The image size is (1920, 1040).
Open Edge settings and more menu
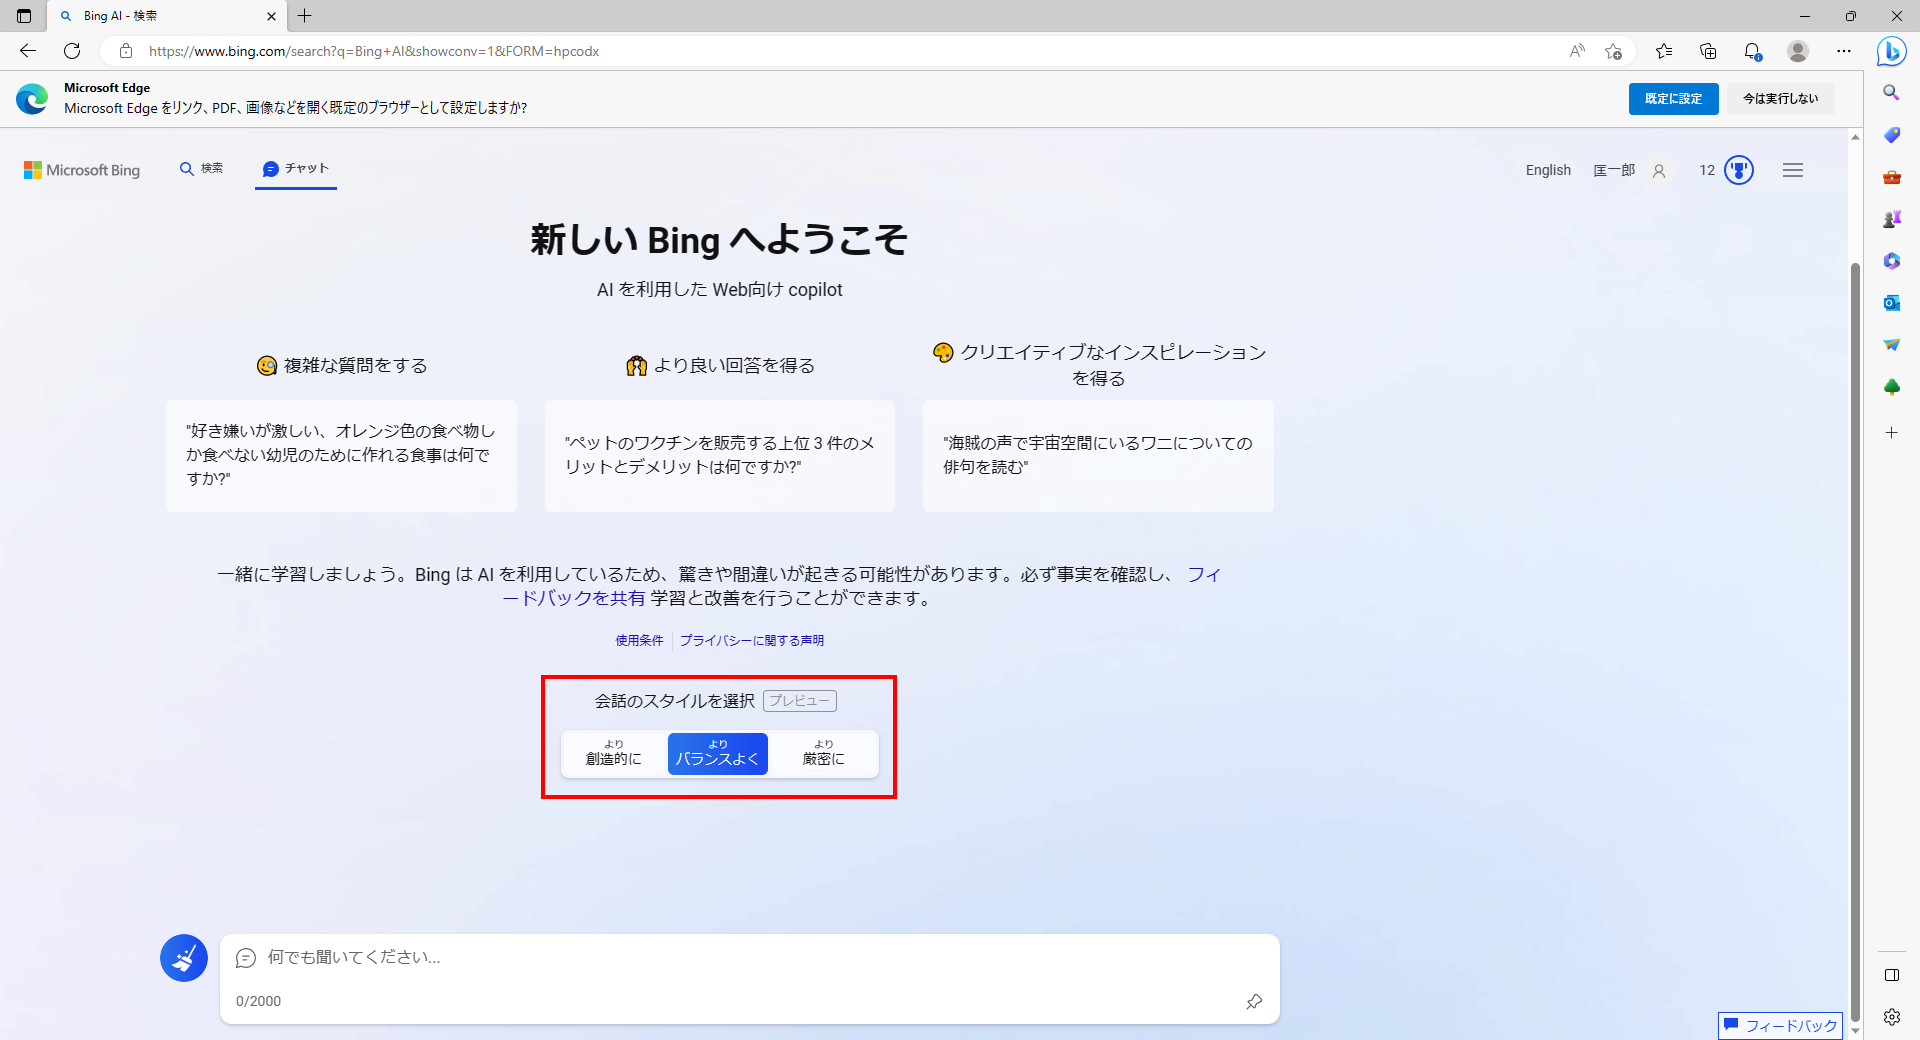click(x=1844, y=51)
